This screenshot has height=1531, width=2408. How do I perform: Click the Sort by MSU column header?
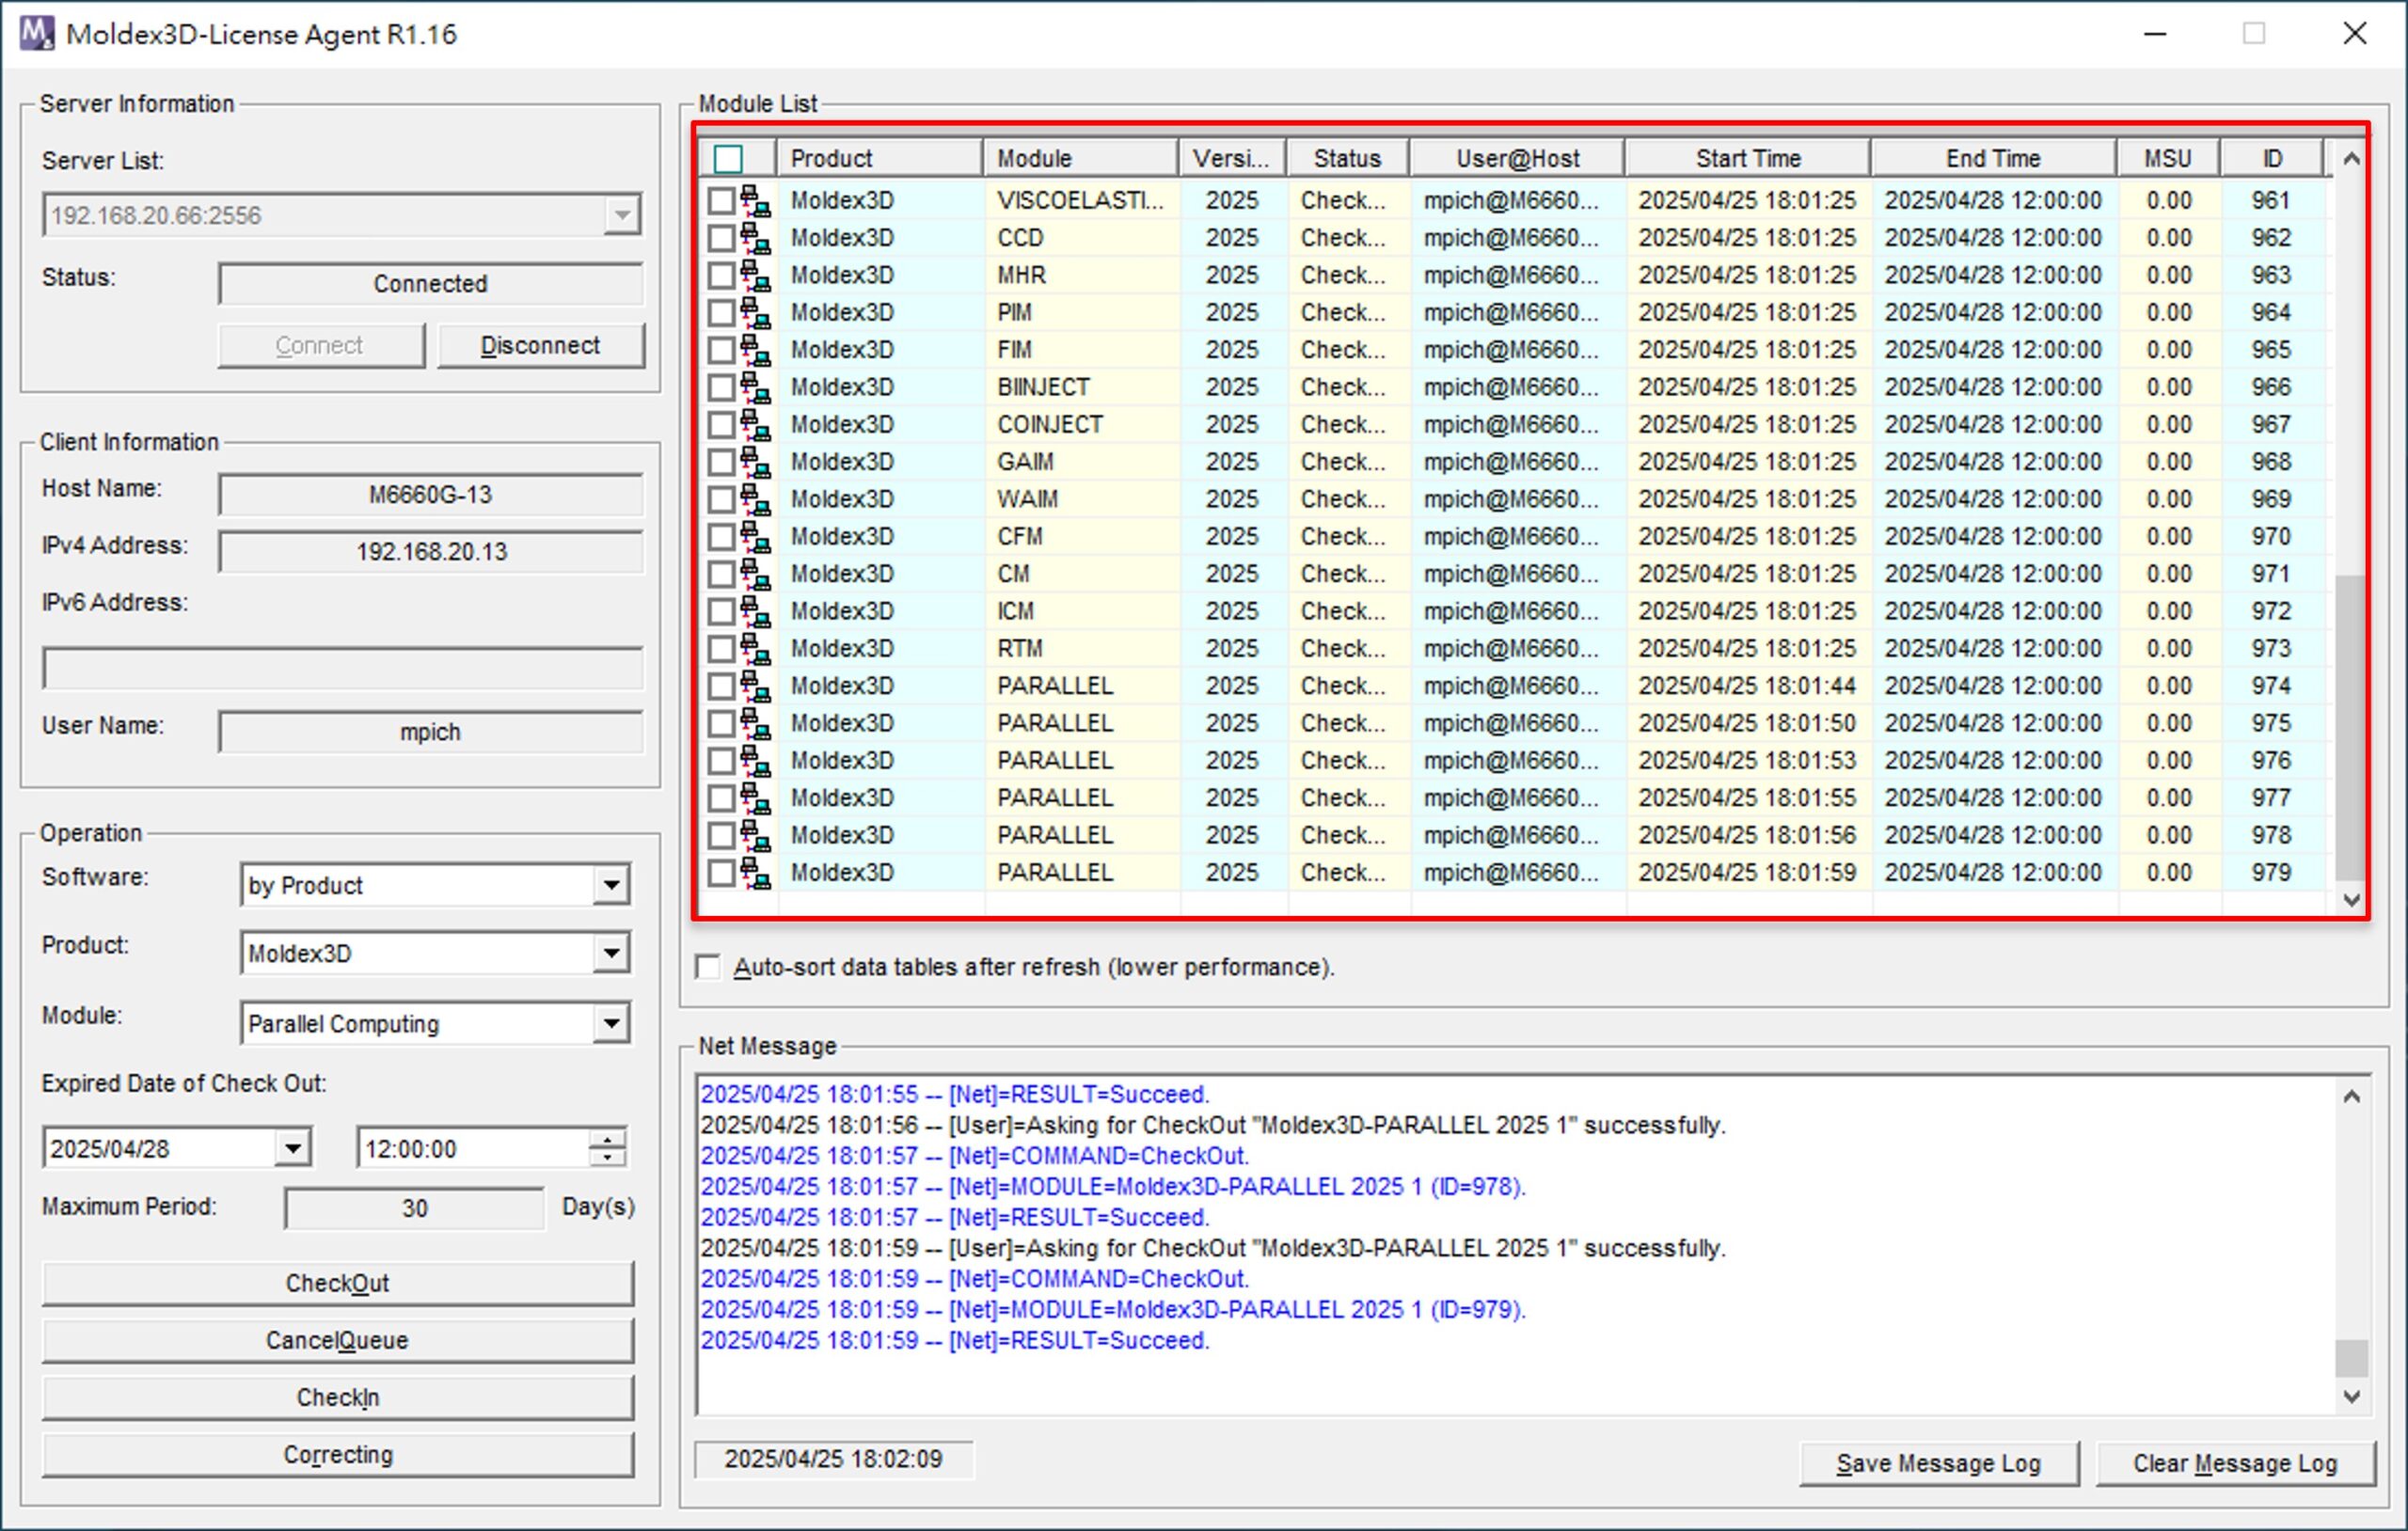[x=2167, y=158]
